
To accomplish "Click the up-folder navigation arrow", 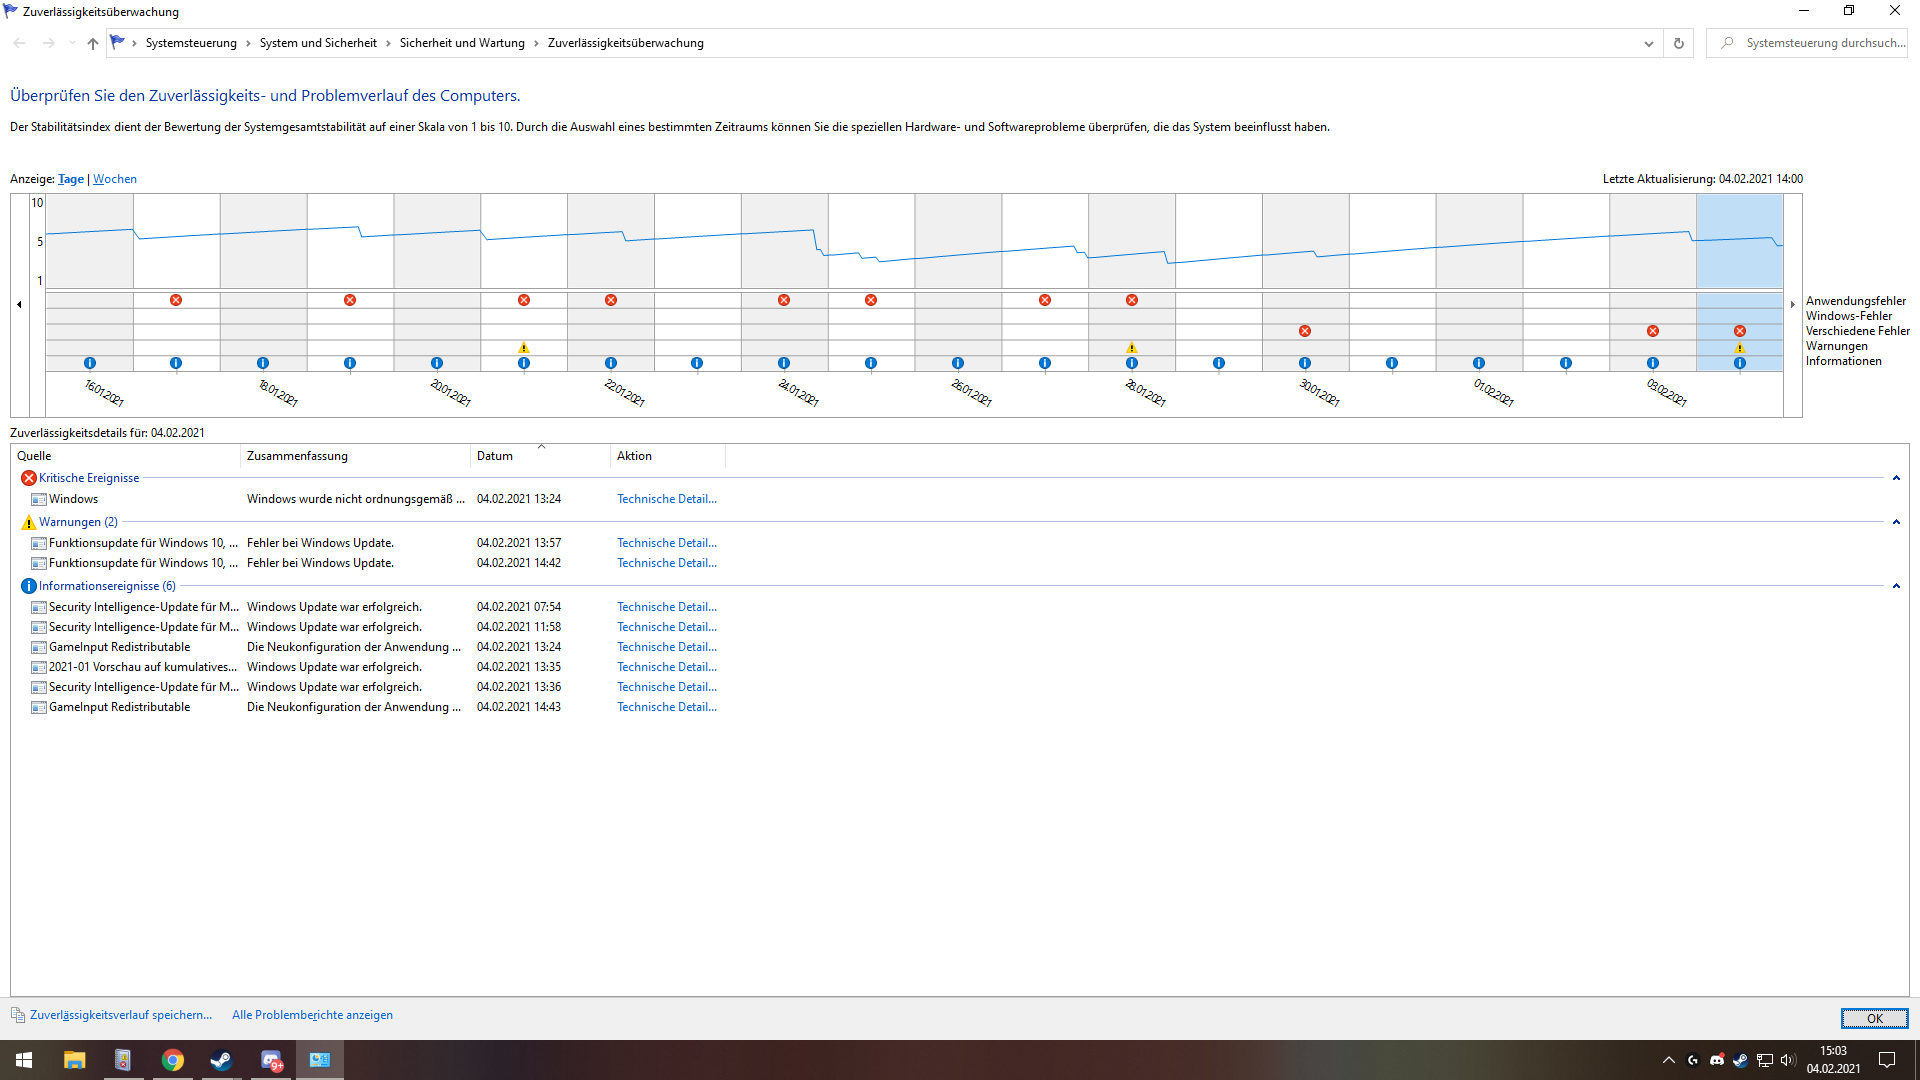I will [92, 43].
